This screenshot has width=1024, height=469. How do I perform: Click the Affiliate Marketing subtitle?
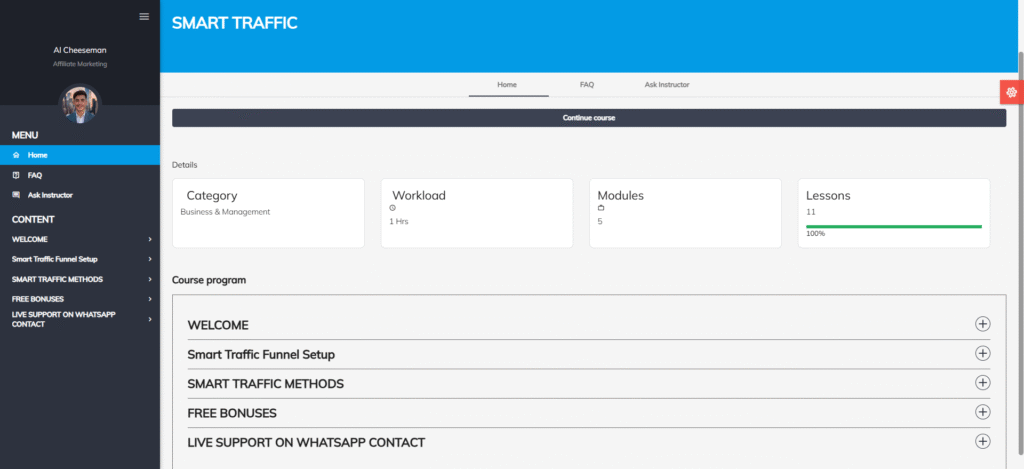tap(80, 64)
